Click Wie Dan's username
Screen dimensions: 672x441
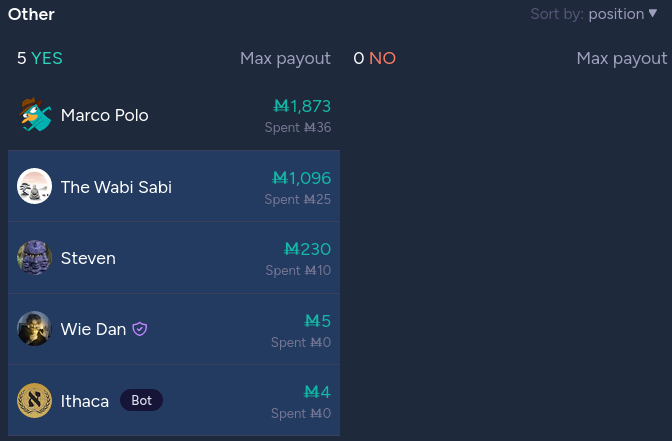click(x=93, y=329)
